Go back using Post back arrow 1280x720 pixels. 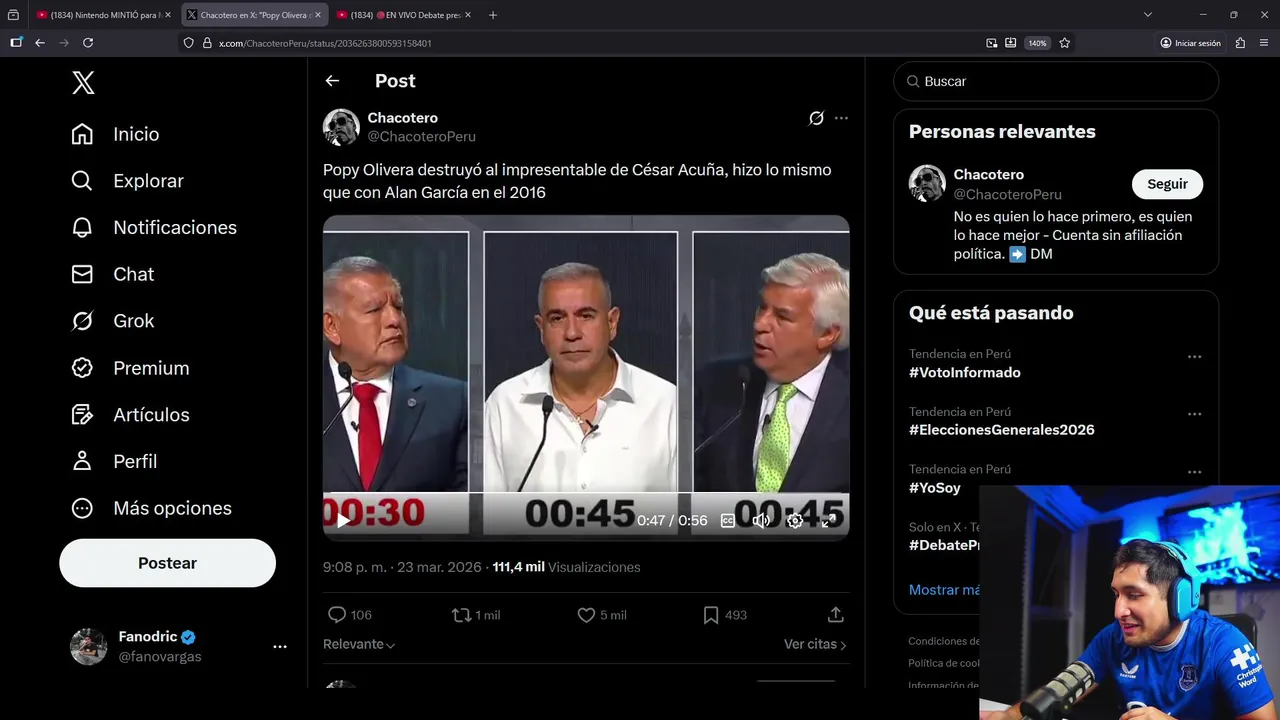click(332, 81)
